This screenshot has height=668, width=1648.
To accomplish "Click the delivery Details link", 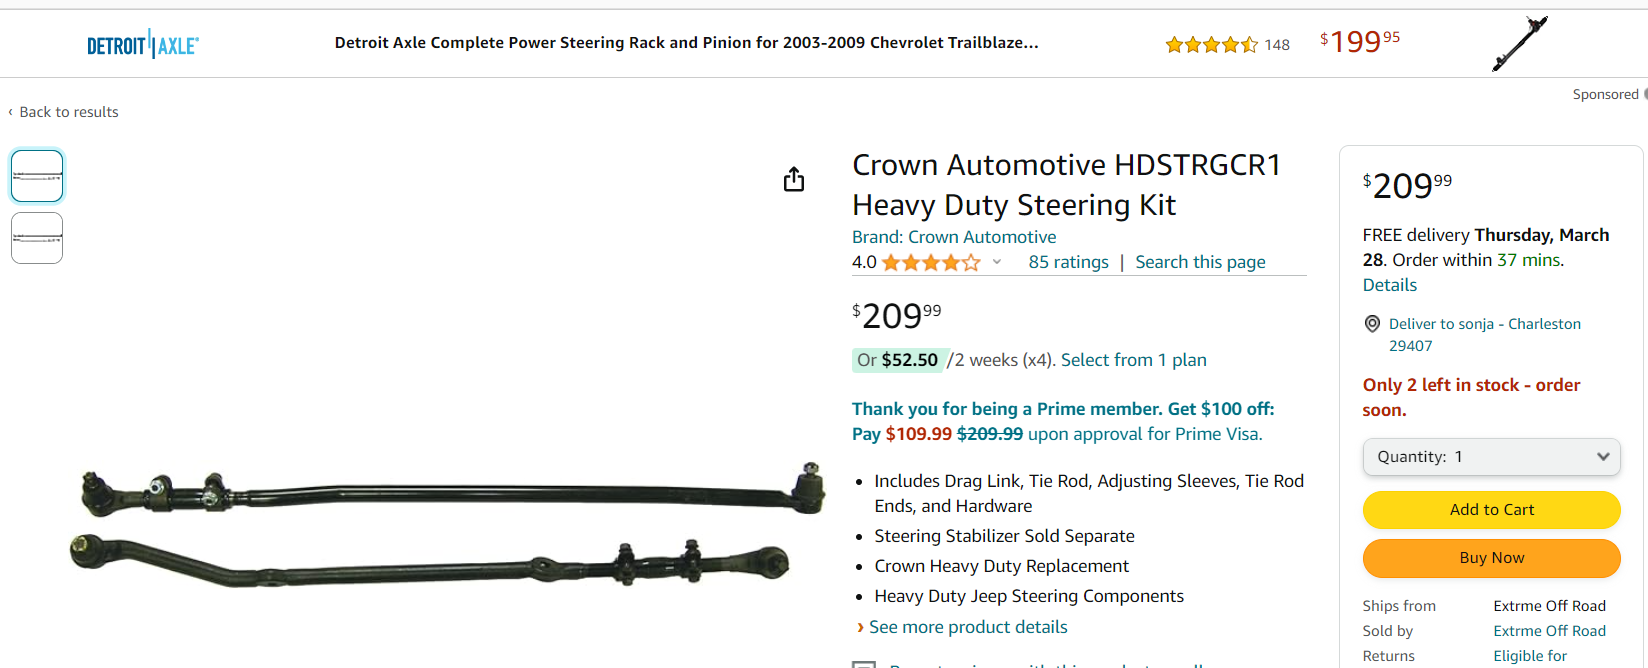I will pyautogui.click(x=1389, y=285).
